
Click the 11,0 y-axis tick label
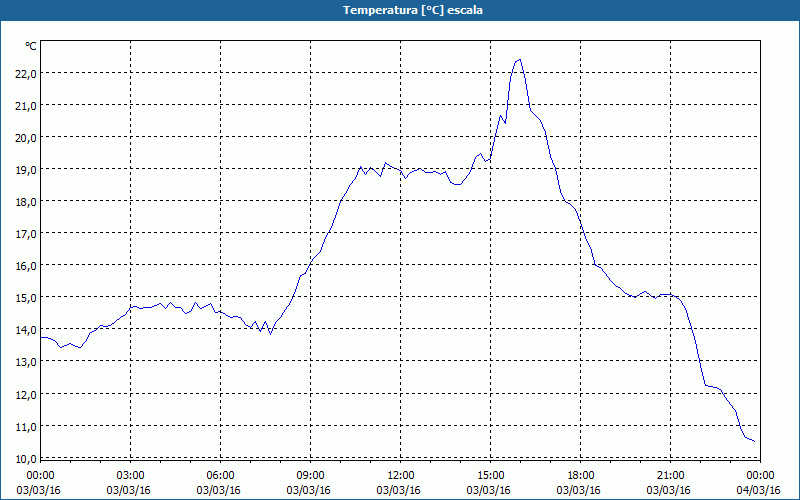pyautogui.click(x=27, y=427)
